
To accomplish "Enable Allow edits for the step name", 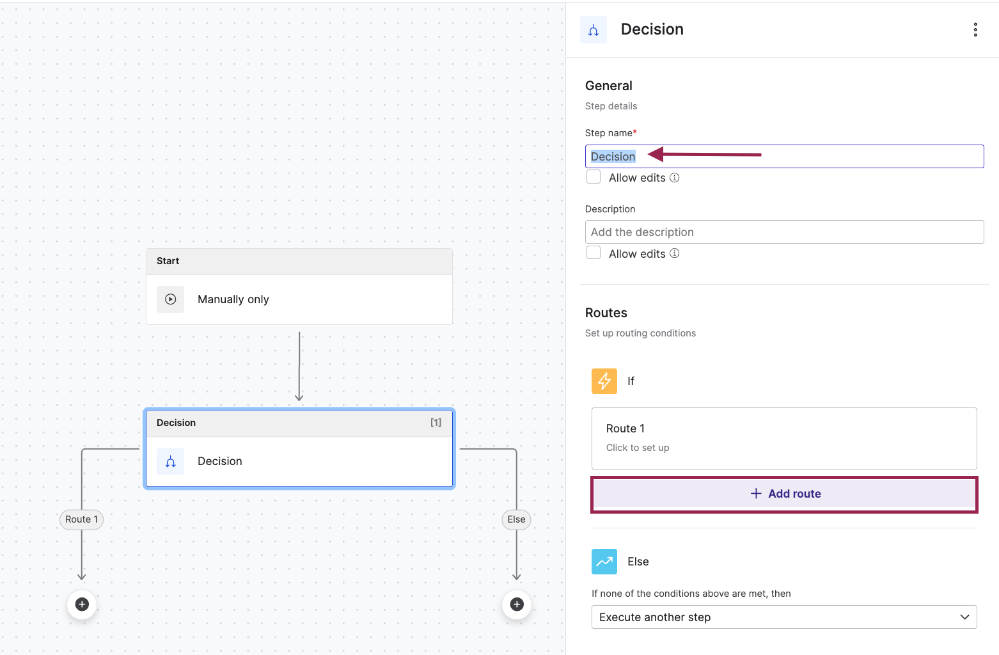I will tap(593, 177).
